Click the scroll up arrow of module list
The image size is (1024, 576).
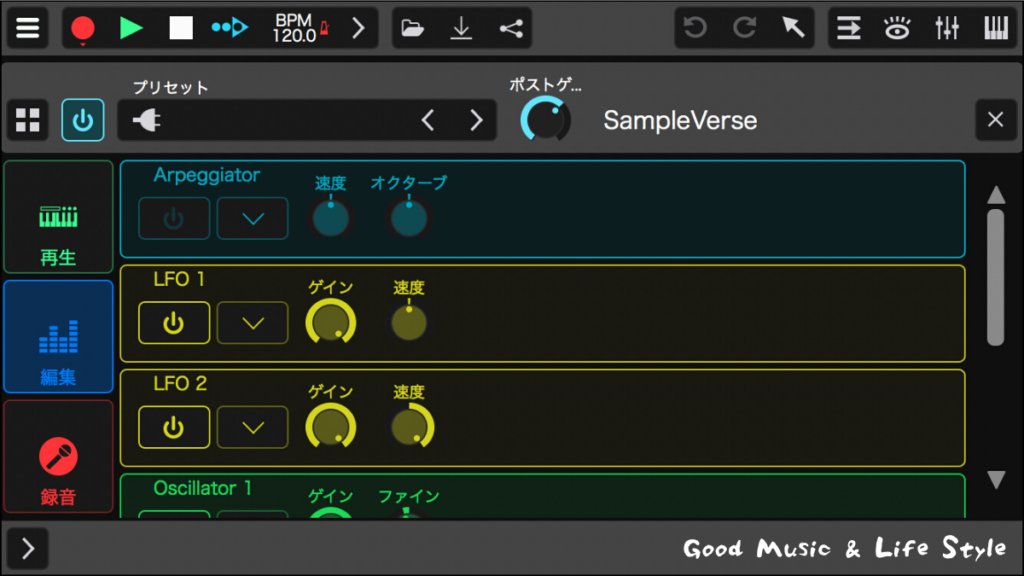996,195
